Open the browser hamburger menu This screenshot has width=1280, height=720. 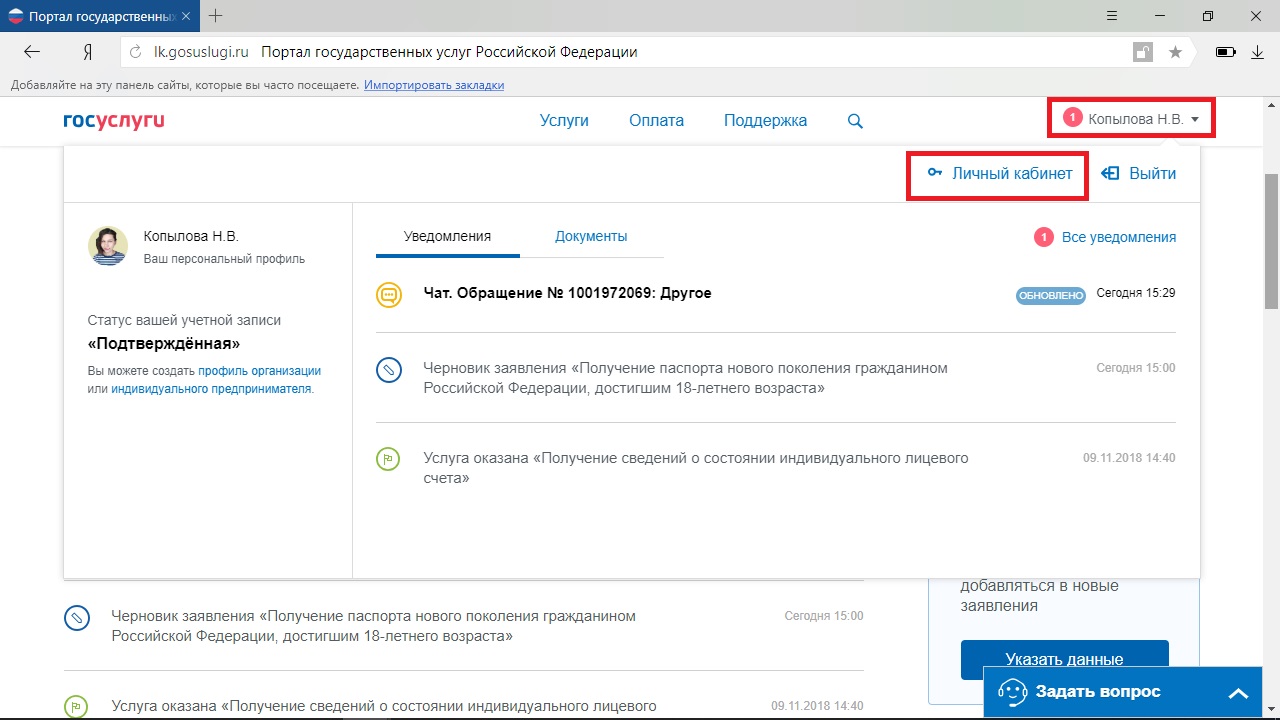coord(1112,16)
